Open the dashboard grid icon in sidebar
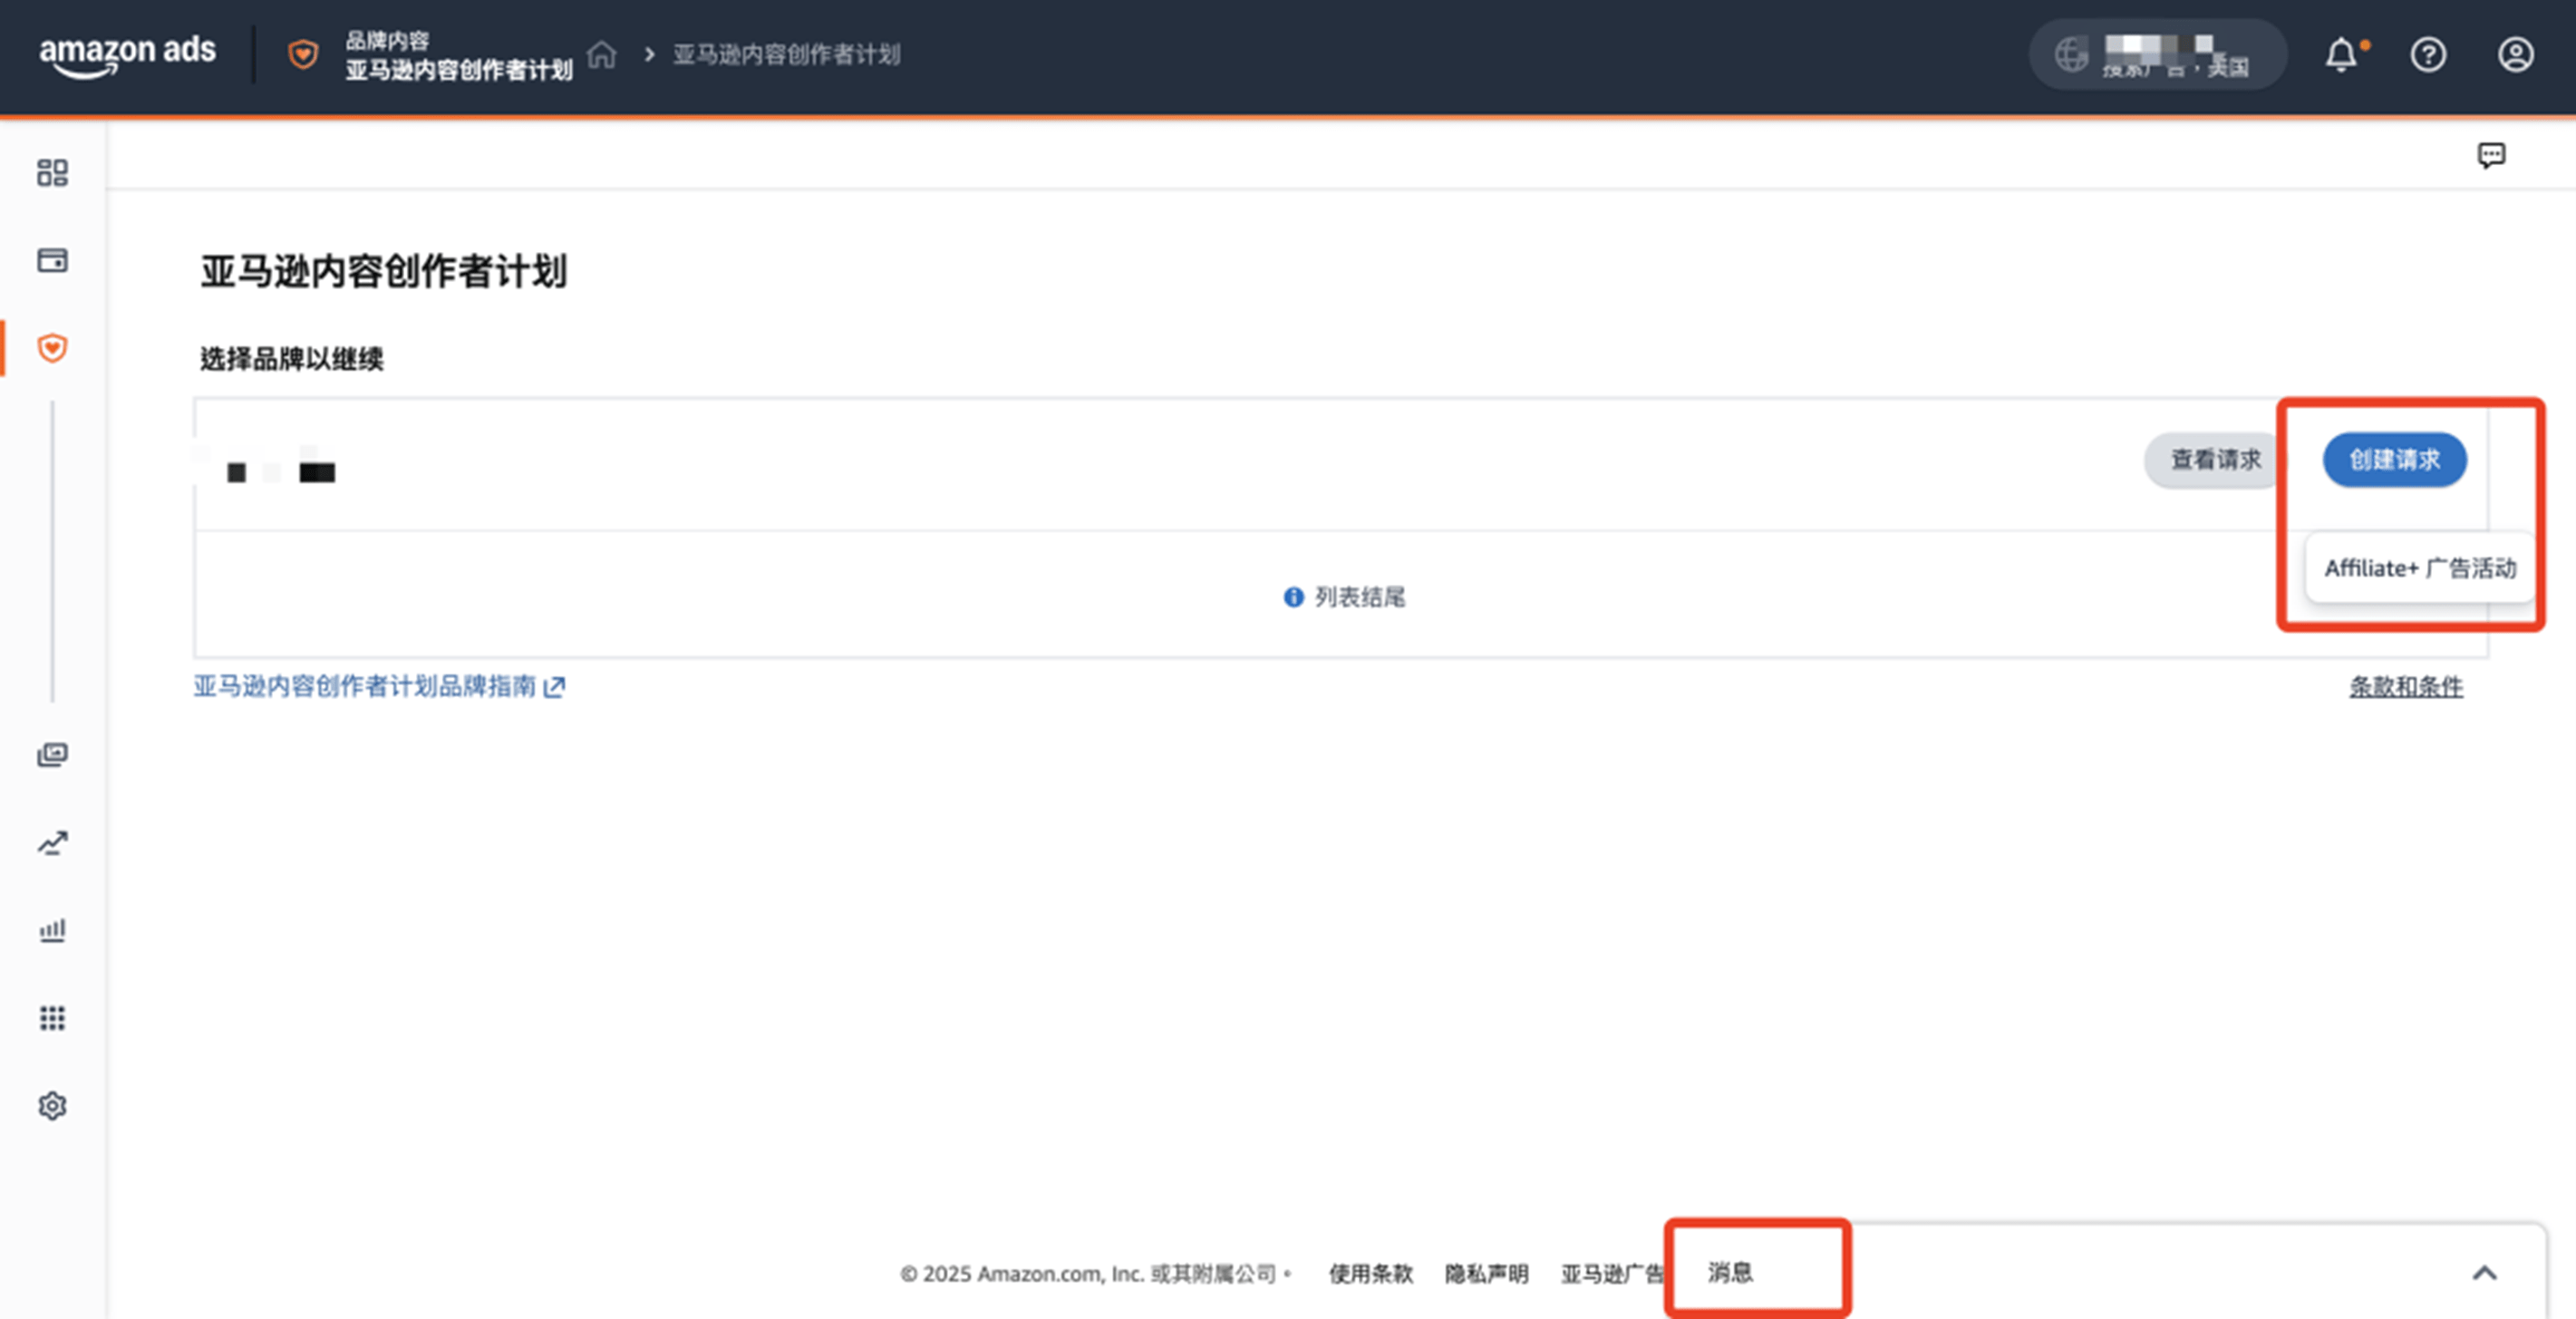2576x1319 pixels. pos(52,172)
